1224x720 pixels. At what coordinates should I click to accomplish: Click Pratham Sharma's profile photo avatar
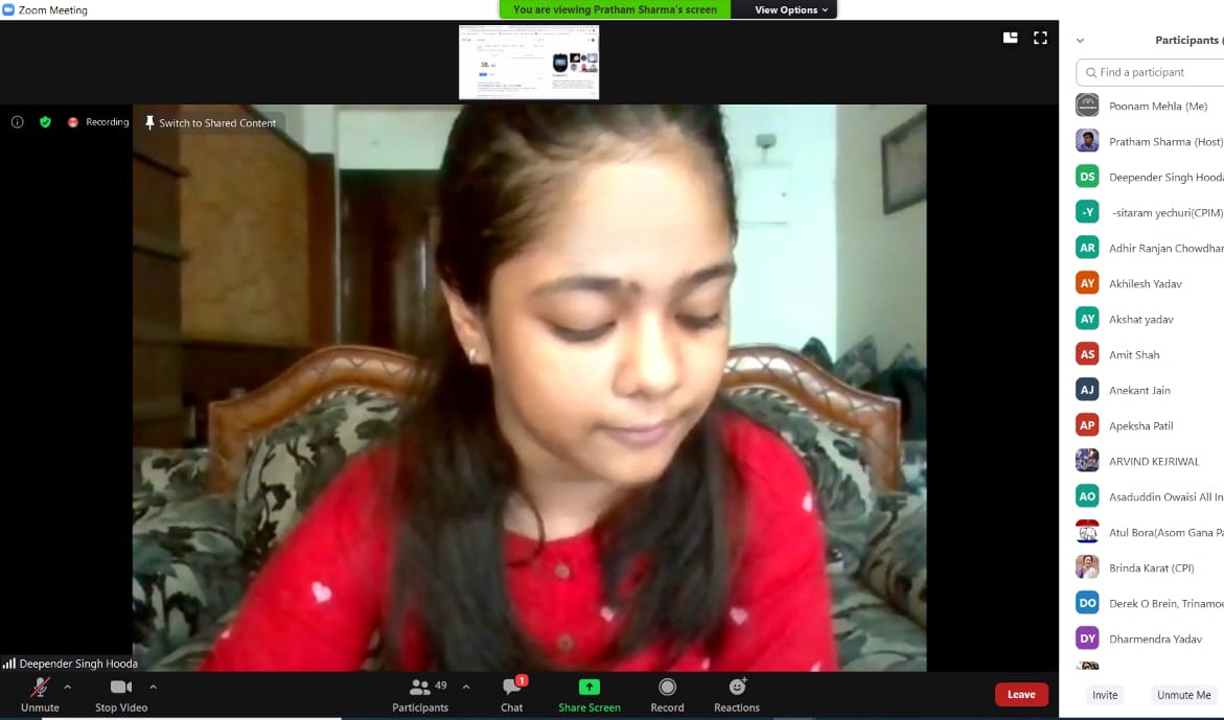click(1087, 141)
